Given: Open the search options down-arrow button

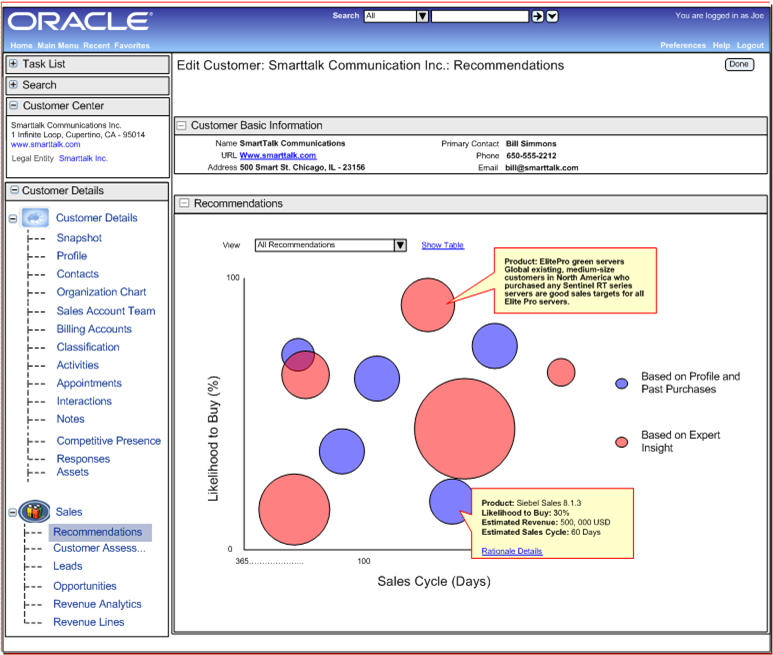Looking at the screenshot, I should (x=552, y=16).
